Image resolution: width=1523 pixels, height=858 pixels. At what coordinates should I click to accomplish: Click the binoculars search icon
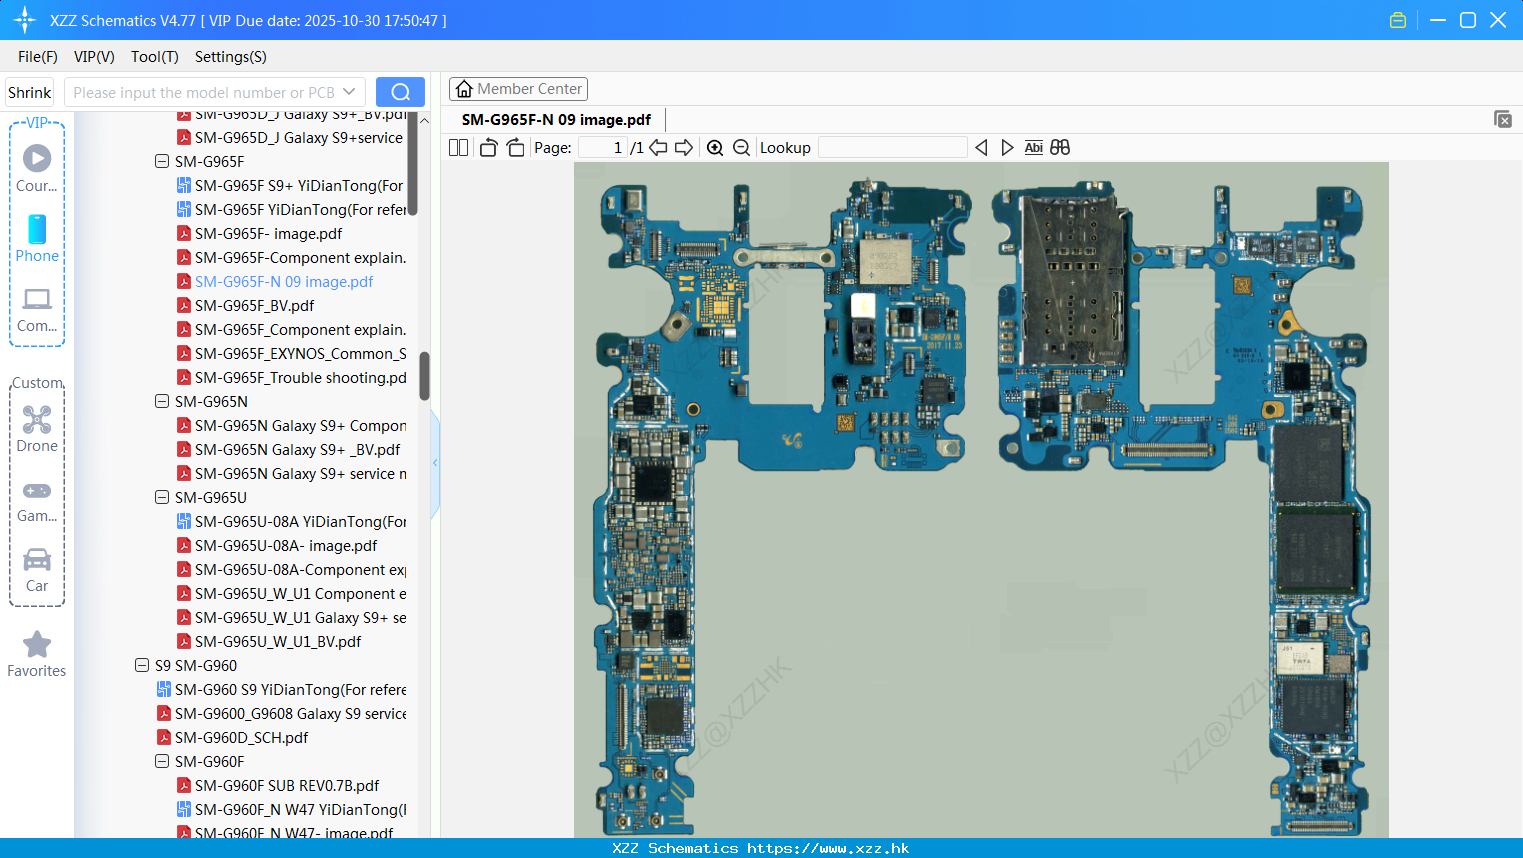coord(1060,147)
